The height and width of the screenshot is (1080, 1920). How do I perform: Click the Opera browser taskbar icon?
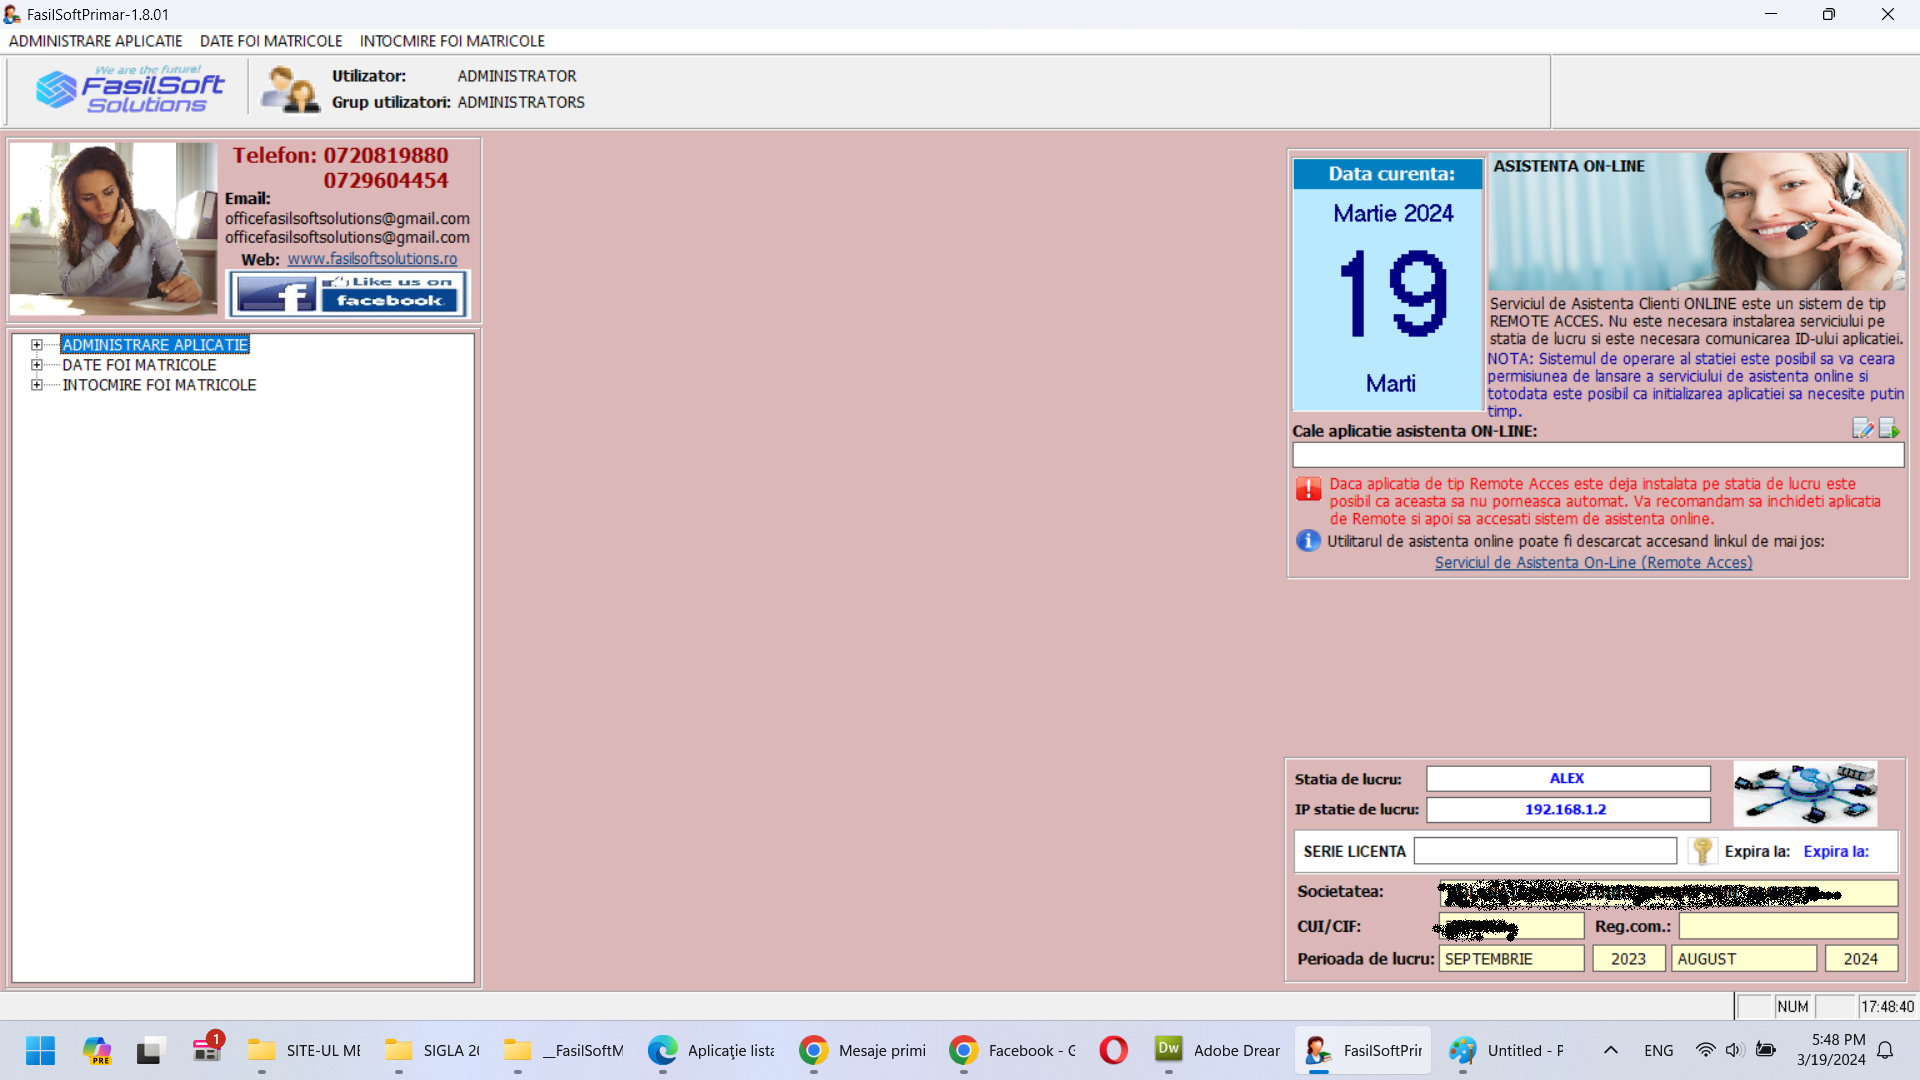[x=1113, y=1050]
